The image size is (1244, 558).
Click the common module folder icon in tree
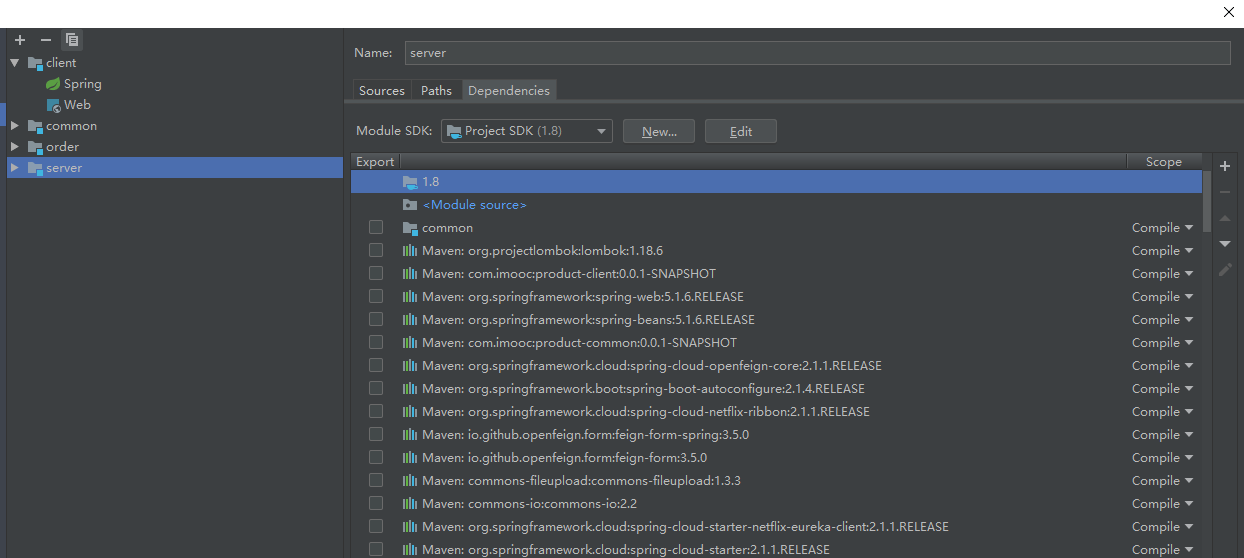coord(35,126)
